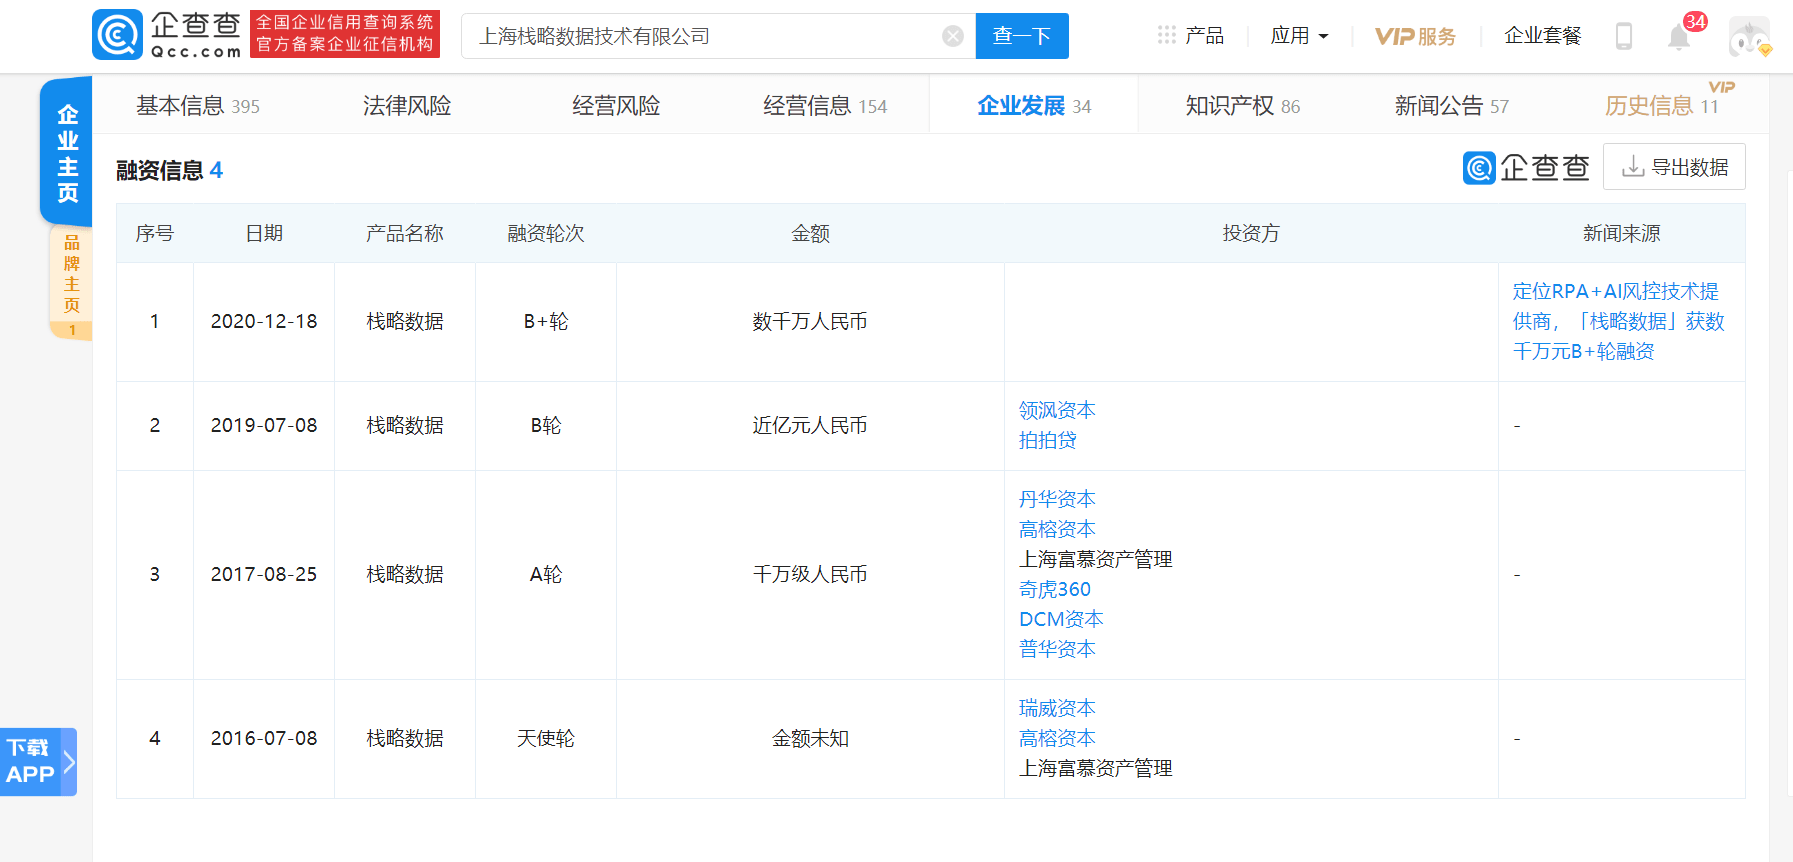1793x862 pixels.
Task: Select the 千万级人民币 amount cell
Action: (810, 574)
